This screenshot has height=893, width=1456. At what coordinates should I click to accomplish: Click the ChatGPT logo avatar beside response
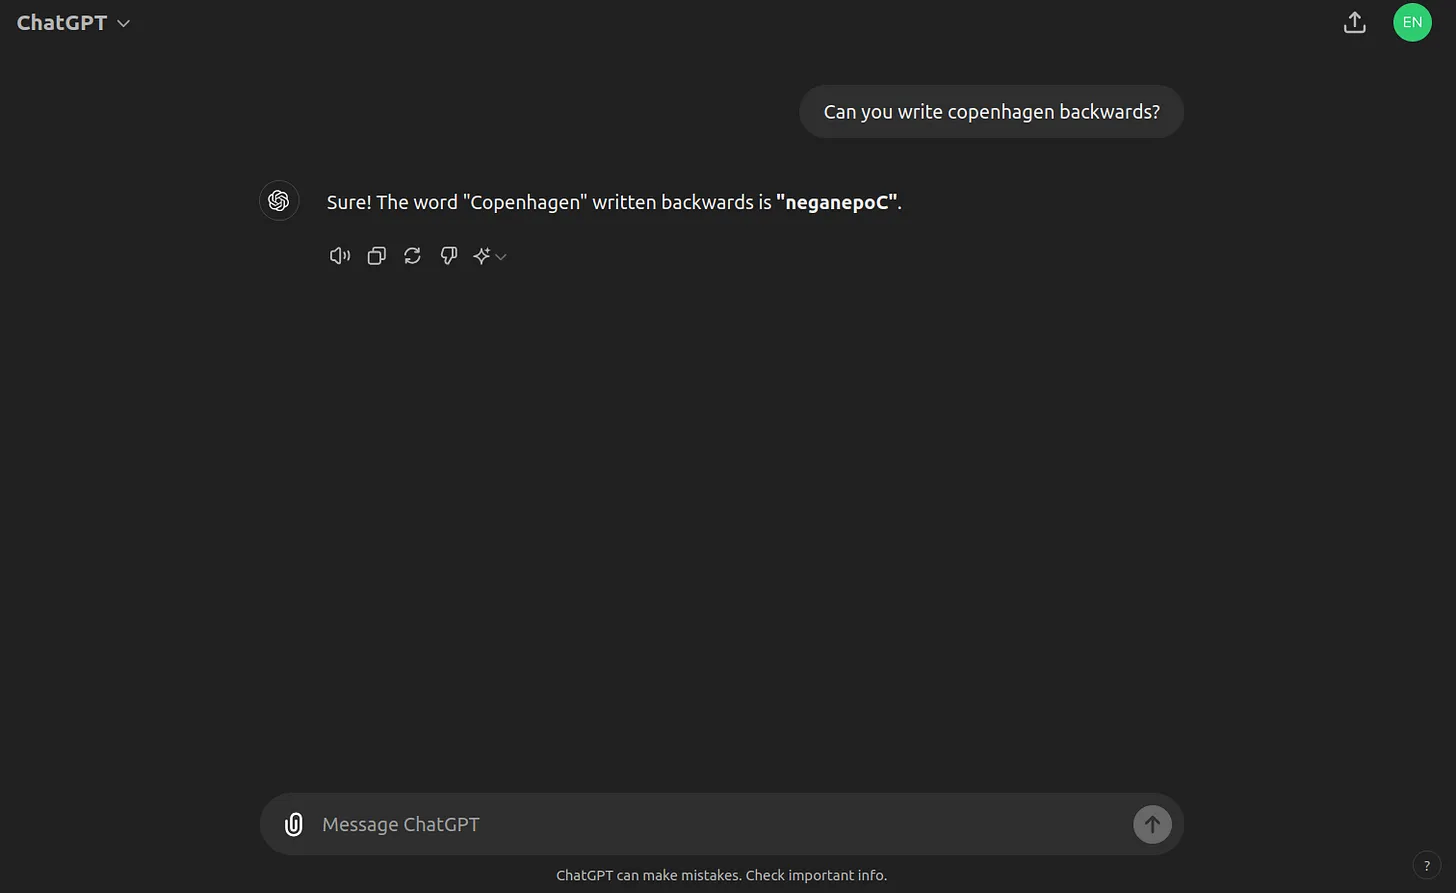click(x=279, y=200)
